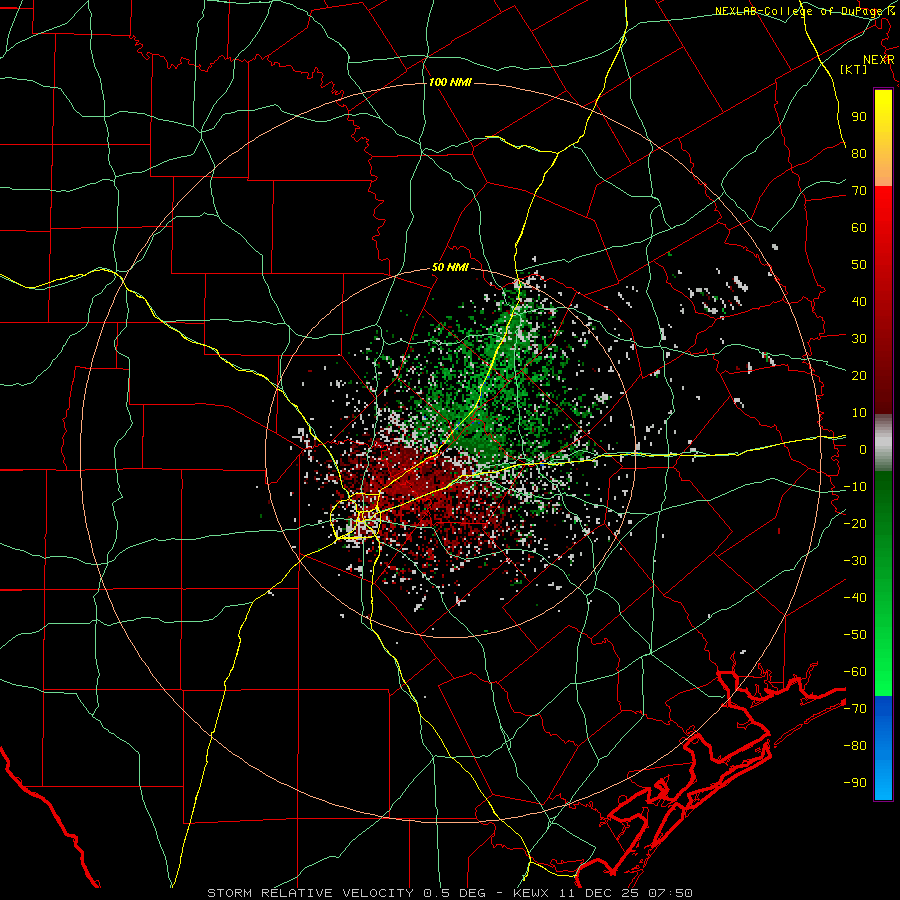Select the -10 scale value
Screen dimensions: 900x900
[x=855, y=487]
